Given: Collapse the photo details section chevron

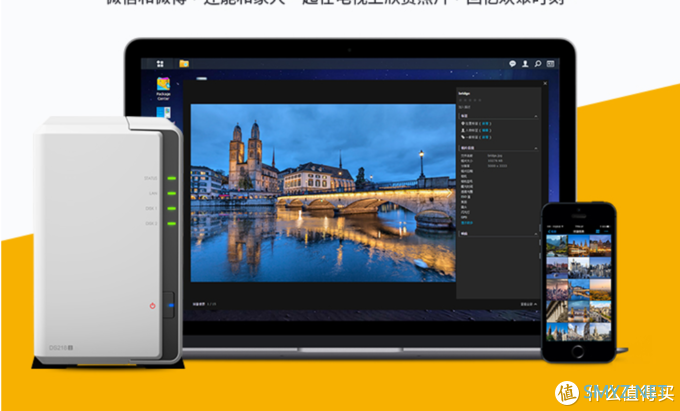Looking at the screenshot, I should (536, 147).
